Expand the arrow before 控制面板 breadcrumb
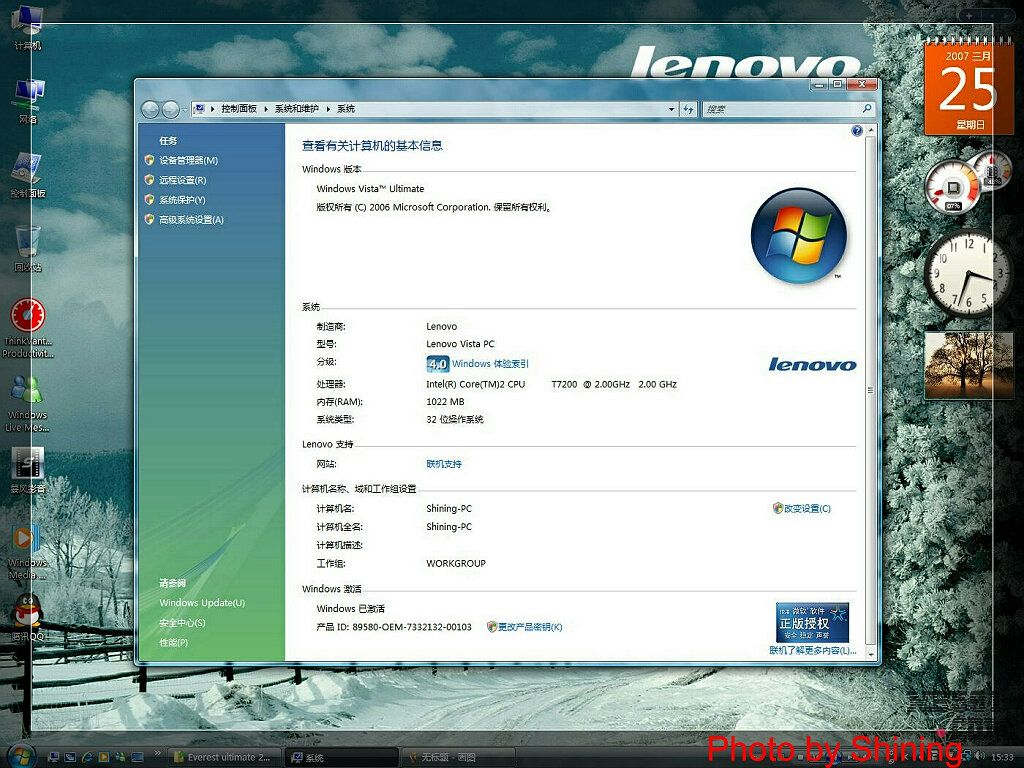 click(x=212, y=109)
